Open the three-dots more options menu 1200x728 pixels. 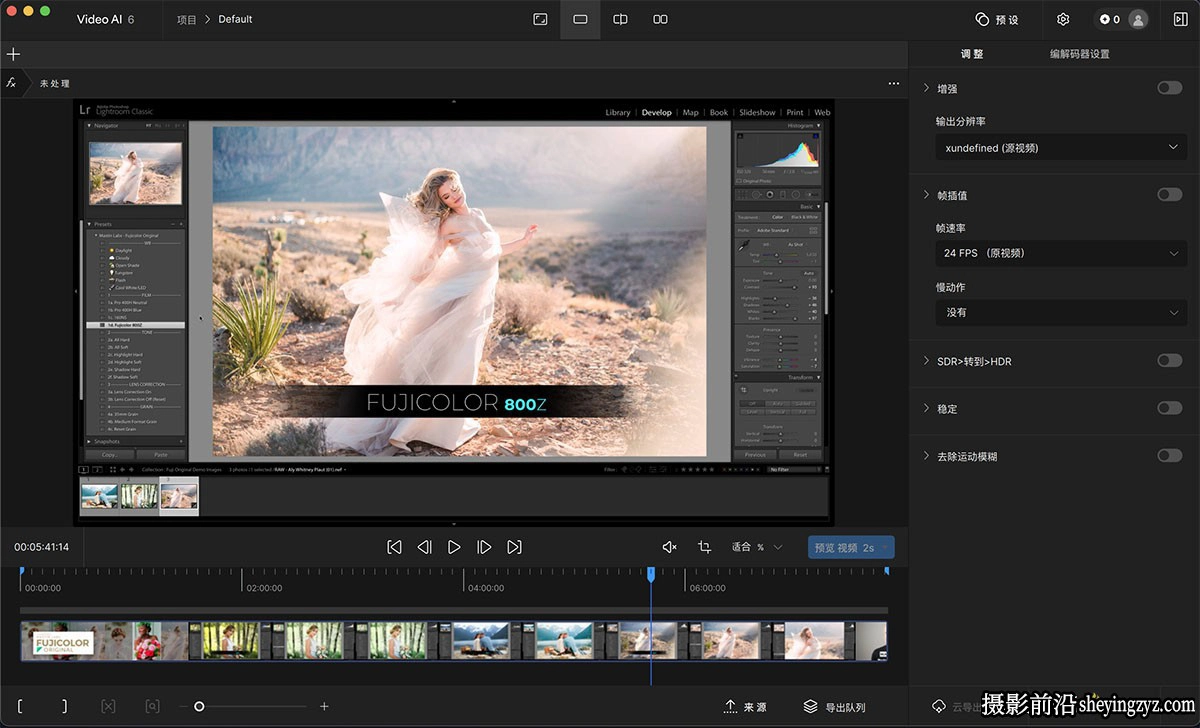894,83
